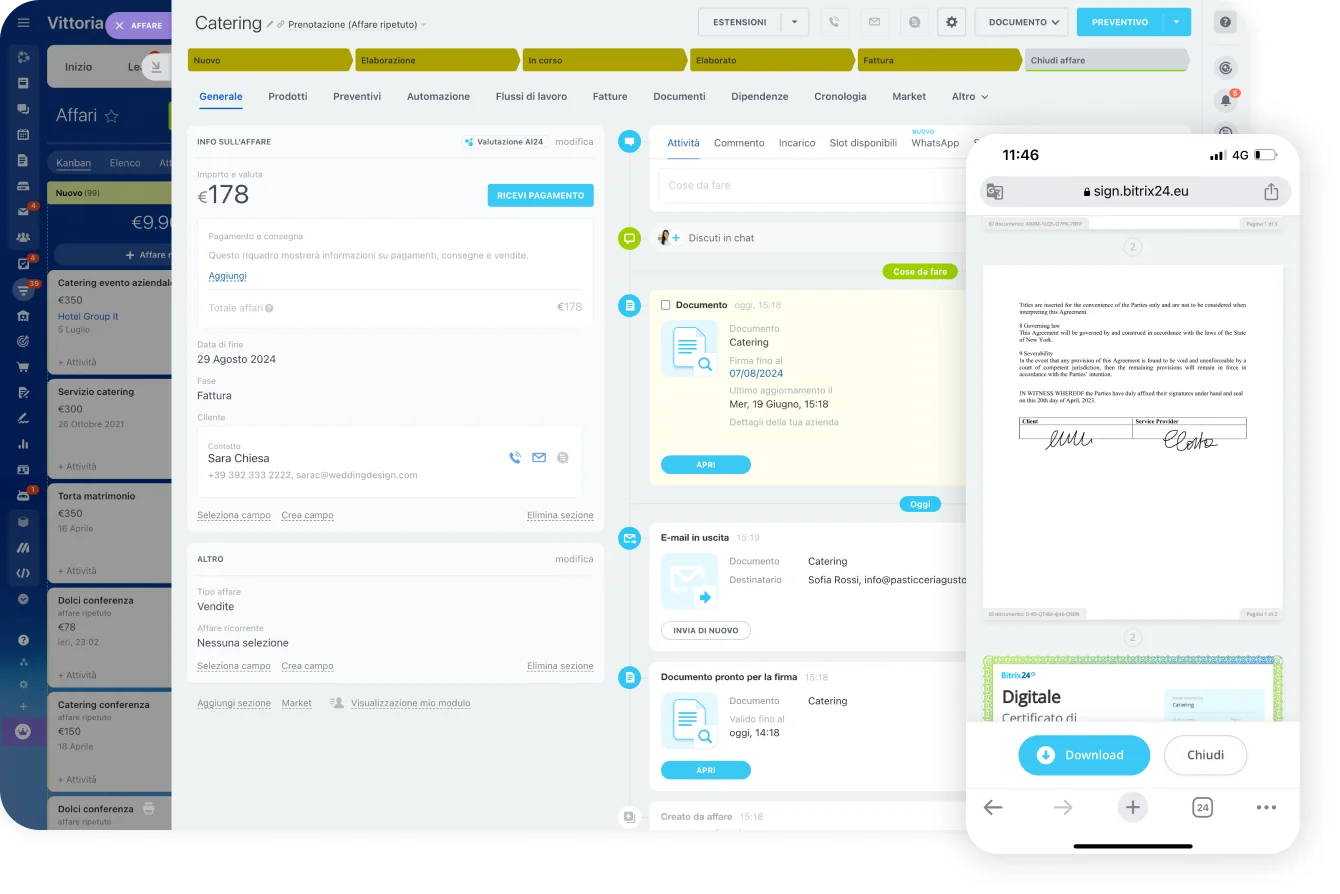Screen dimensions: 1340x894
Task: Click the help question mark icon
Action: [1225, 22]
